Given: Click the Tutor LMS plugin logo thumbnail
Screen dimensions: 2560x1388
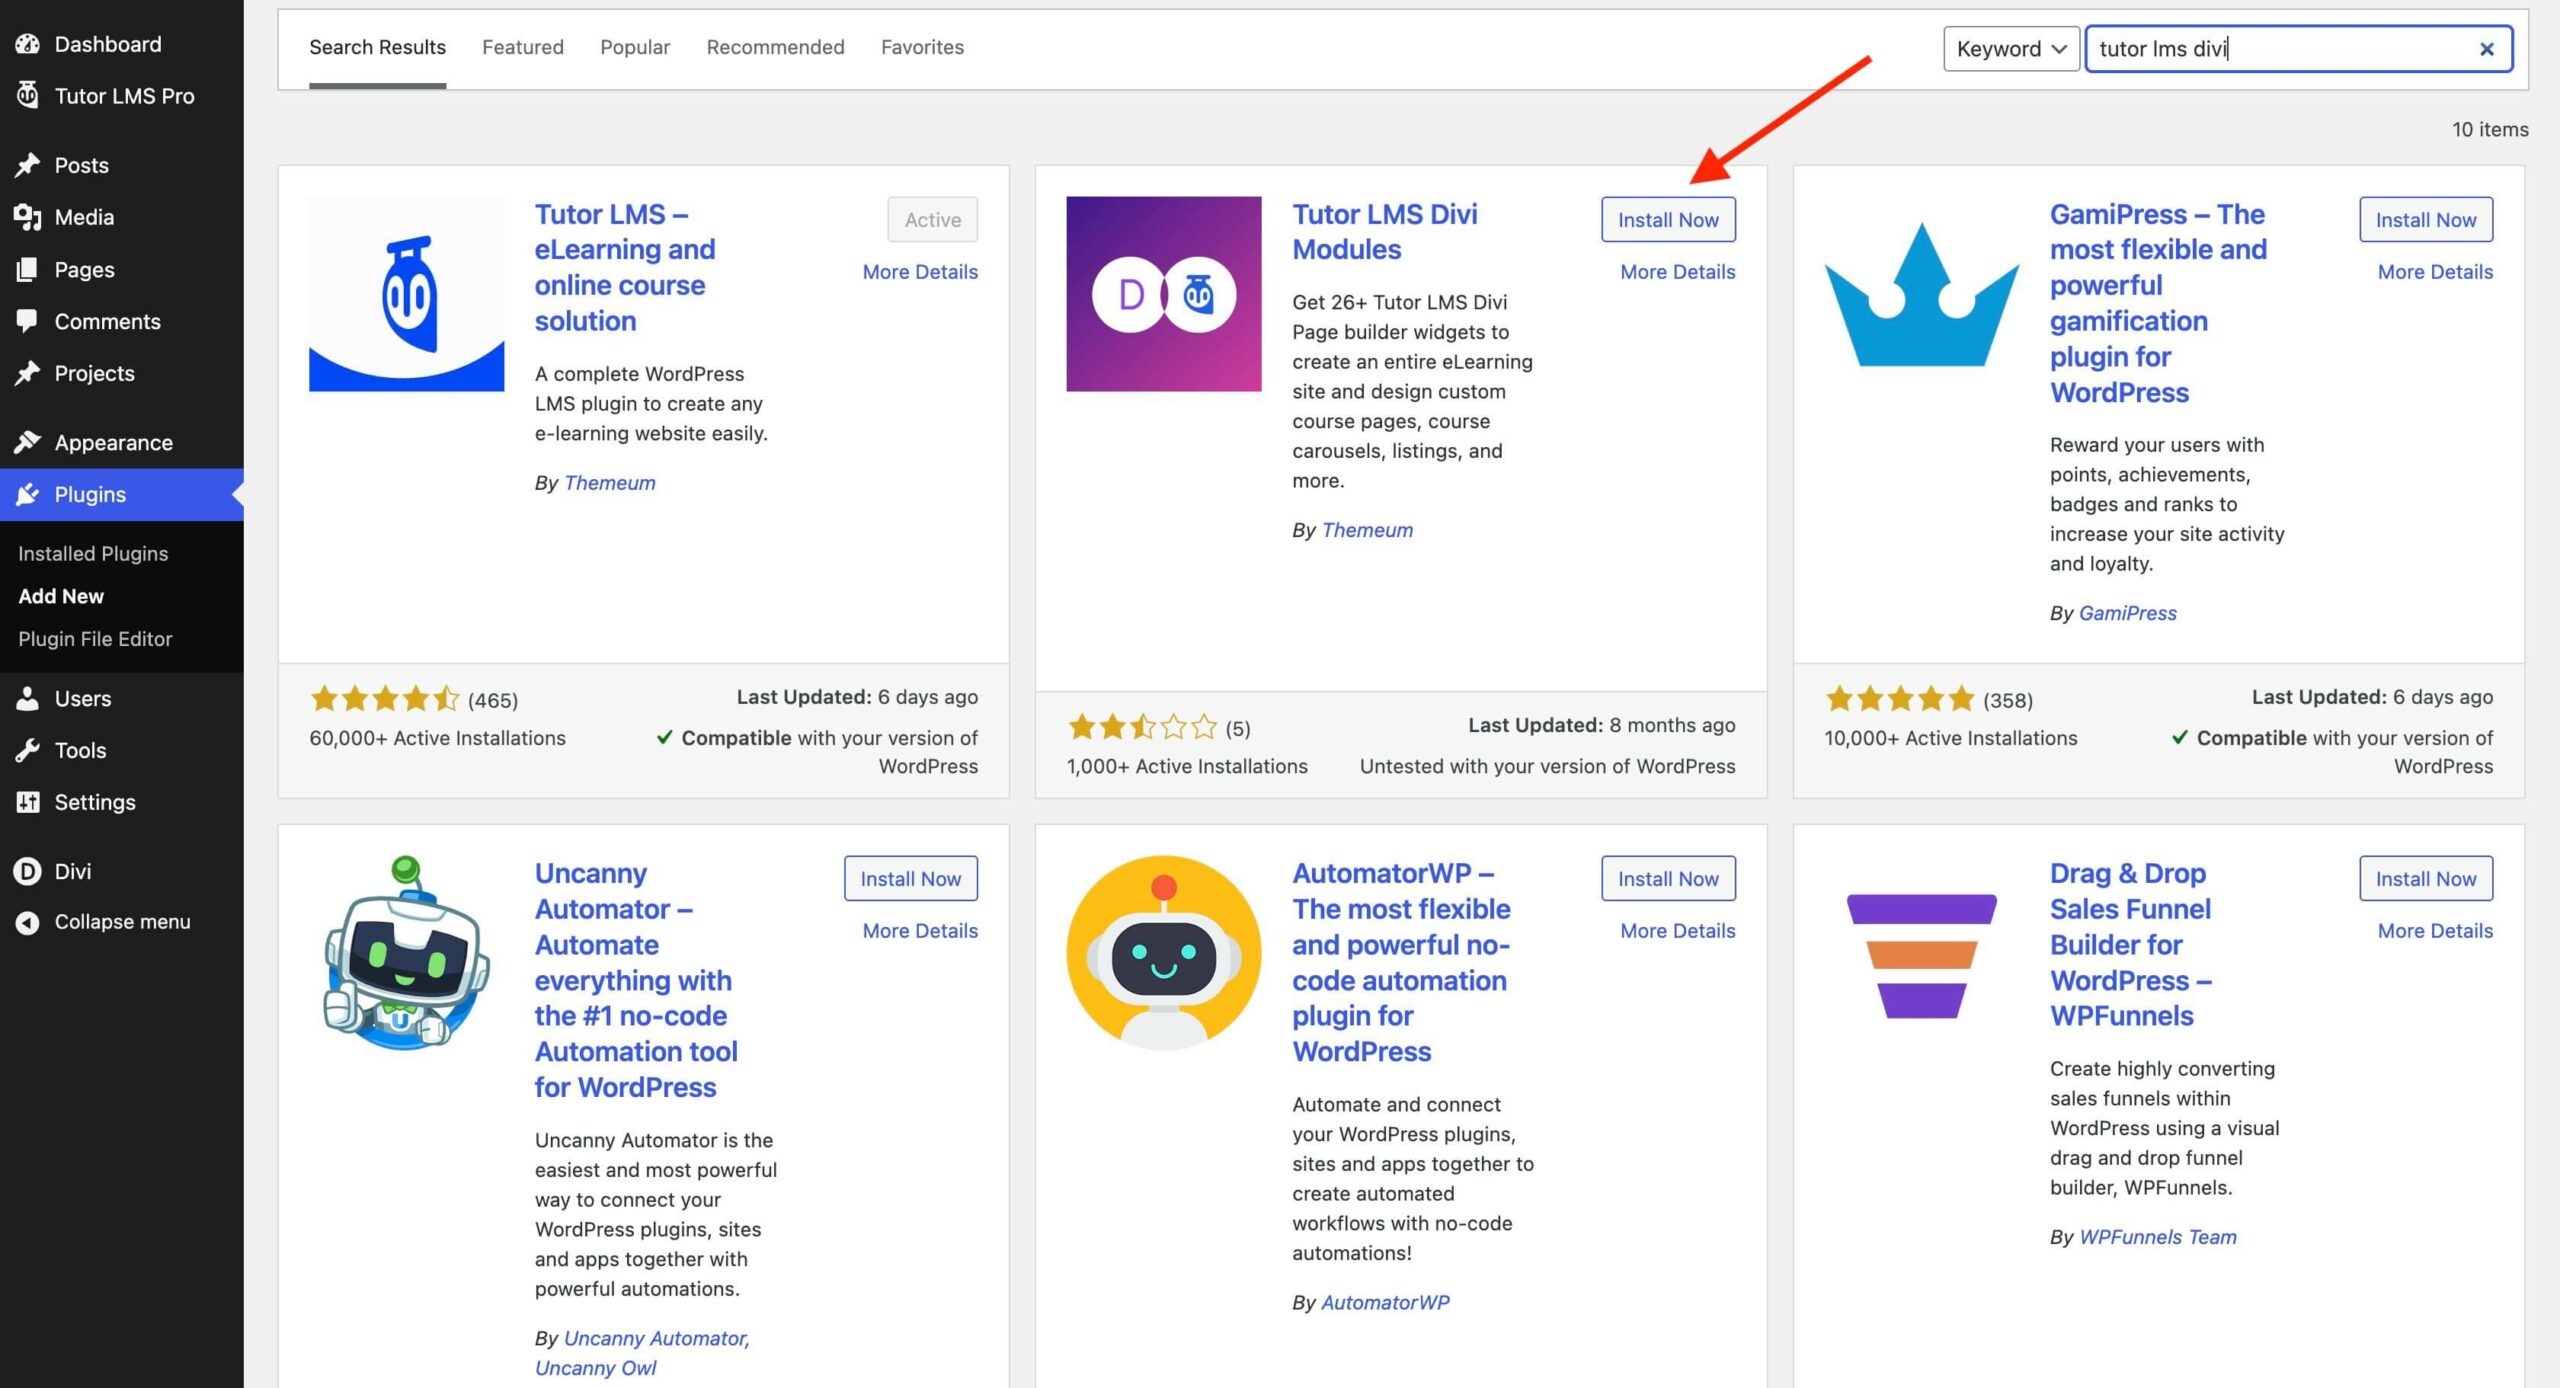Looking at the screenshot, I should [x=406, y=294].
